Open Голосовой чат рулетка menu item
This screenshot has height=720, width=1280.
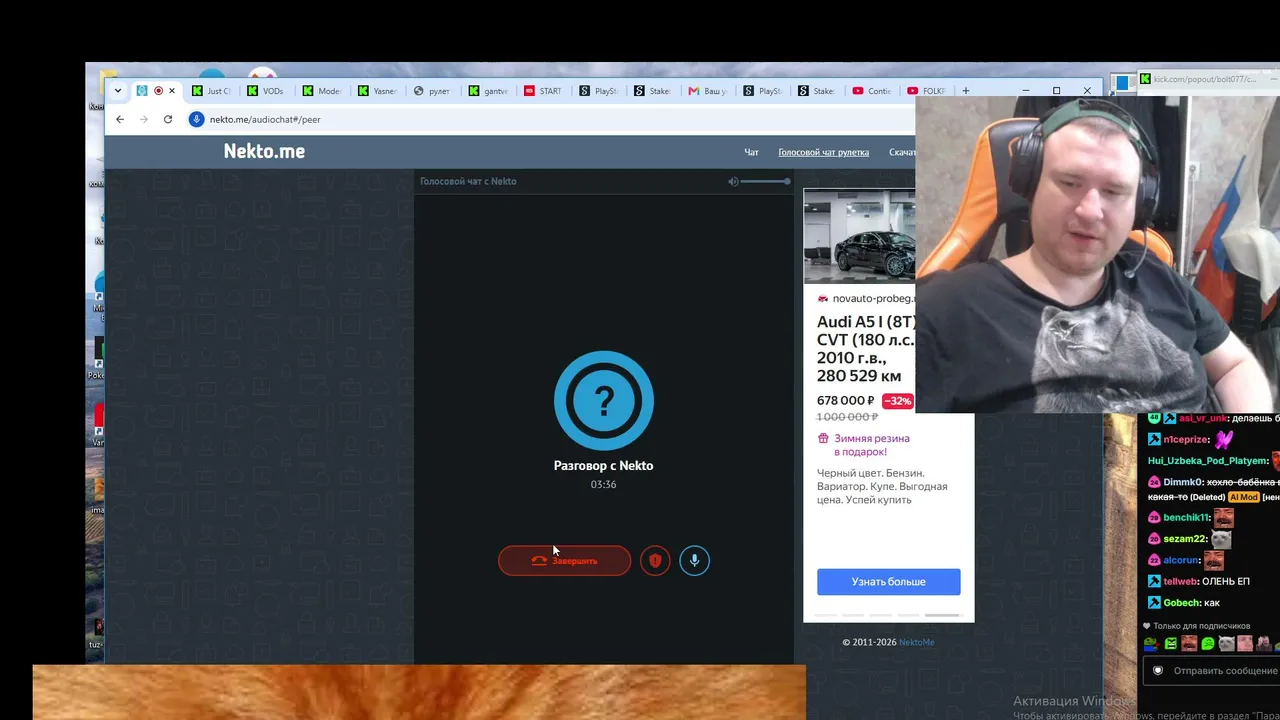(823, 152)
